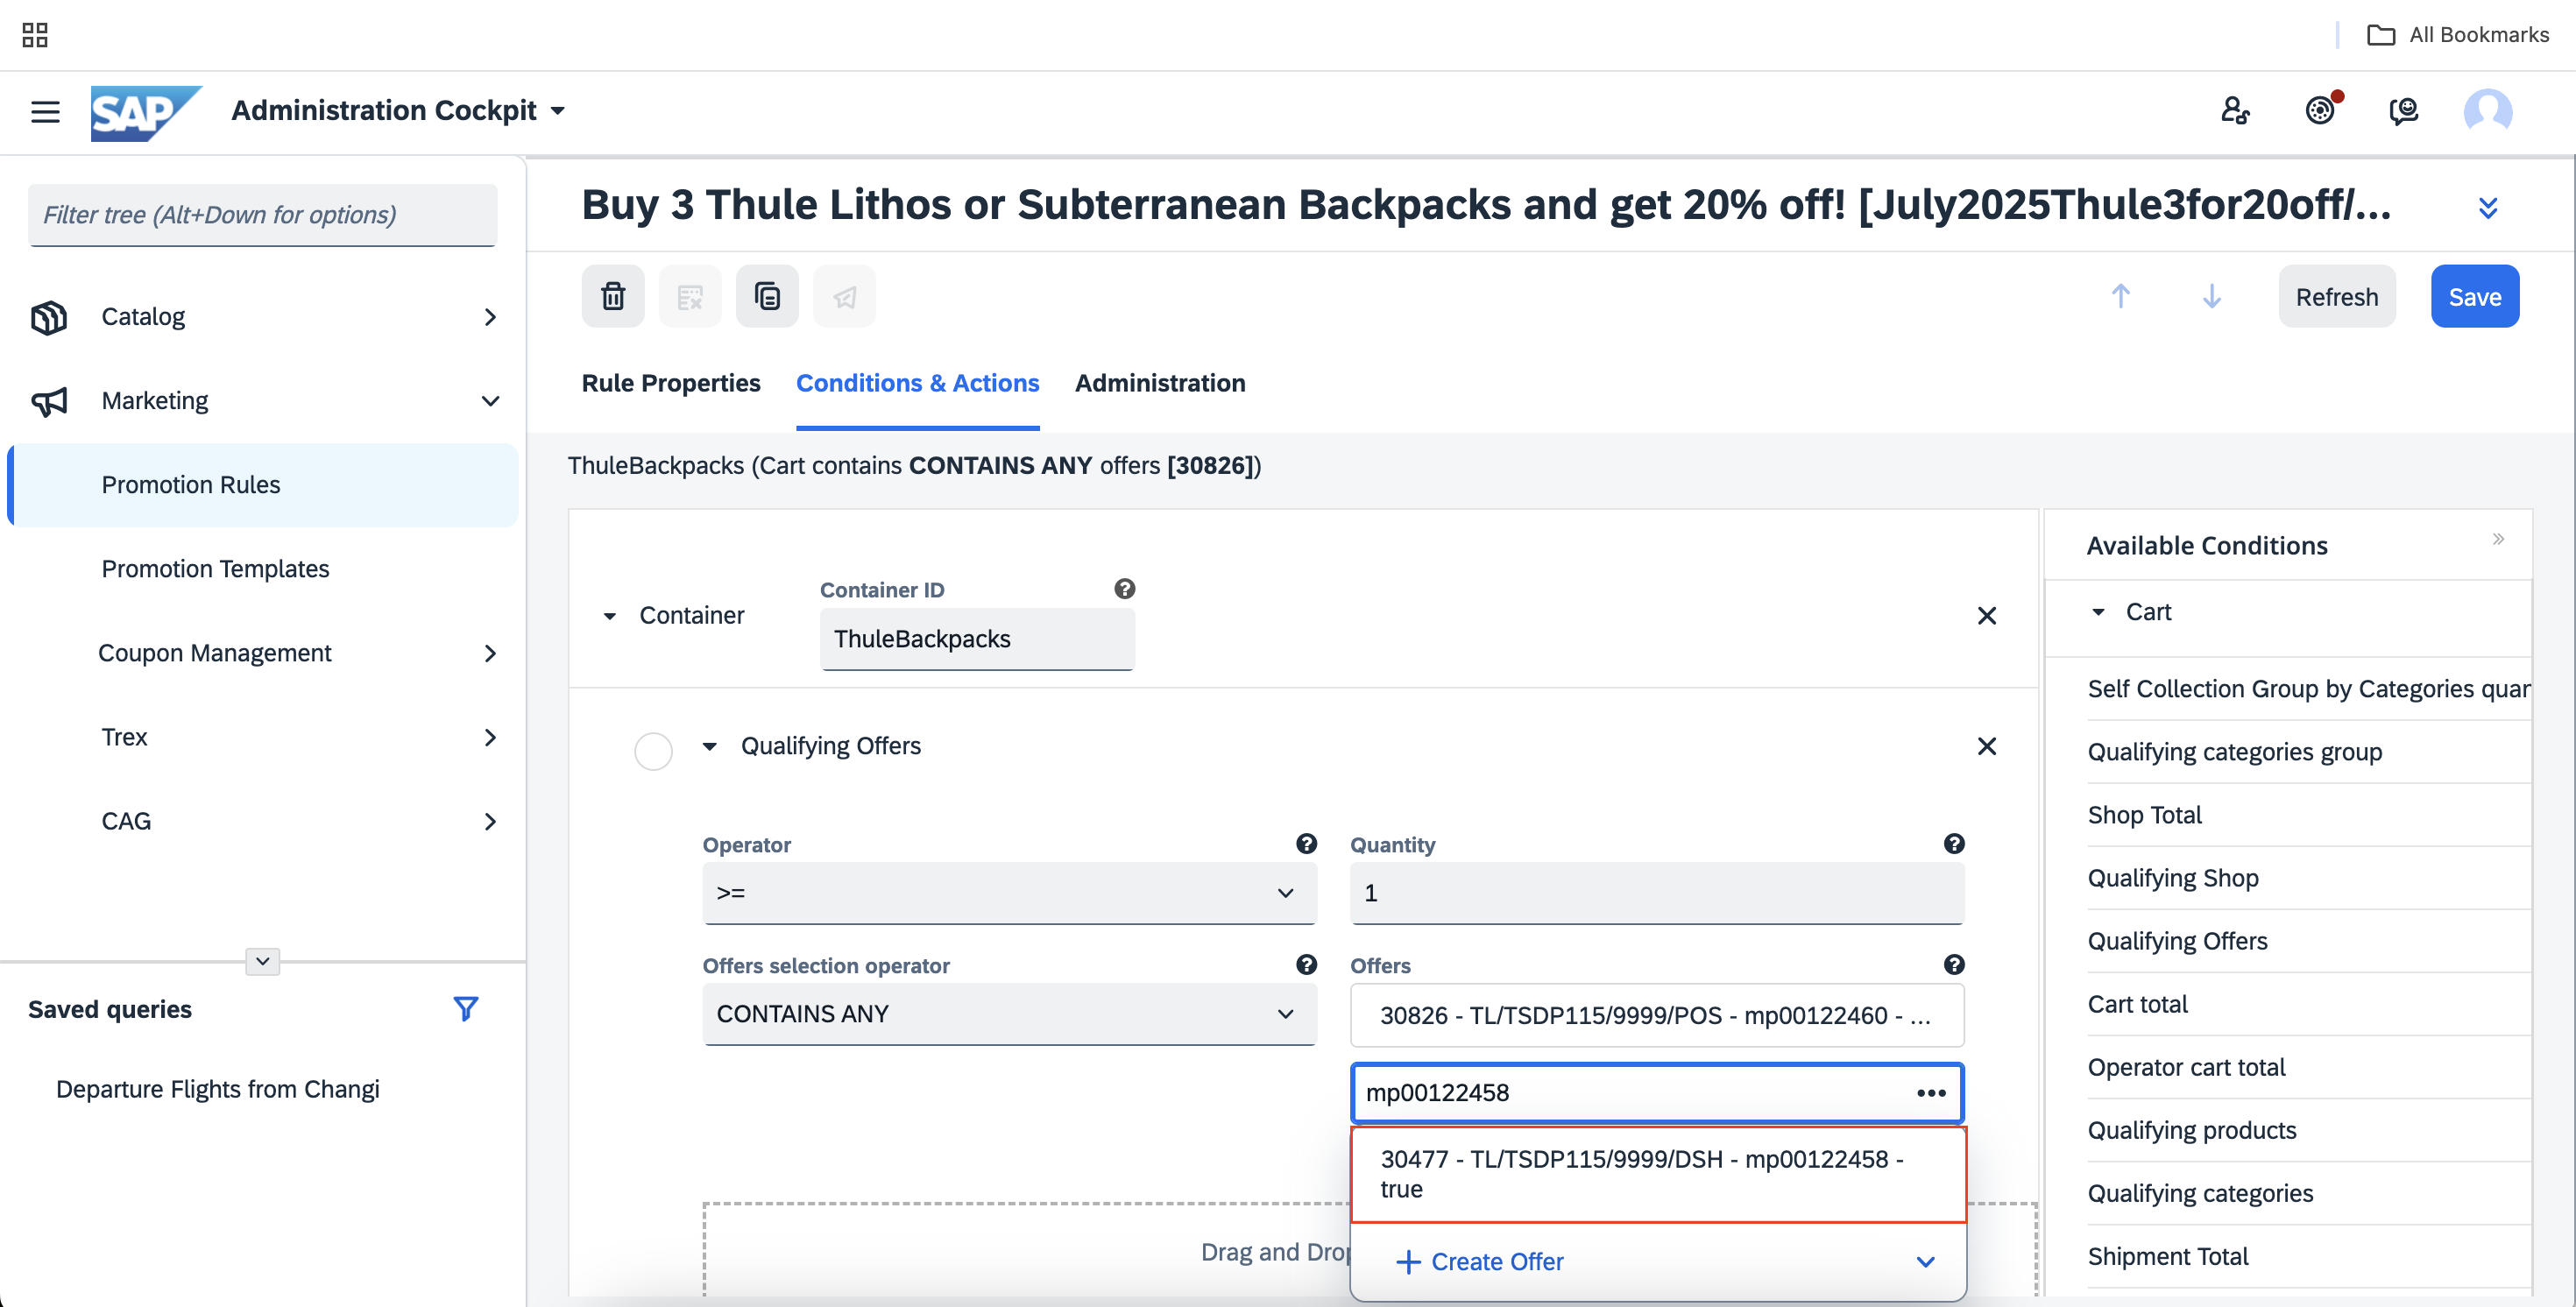Switch to the Rule Properties tab
The height and width of the screenshot is (1307, 2576).
(x=671, y=383)
